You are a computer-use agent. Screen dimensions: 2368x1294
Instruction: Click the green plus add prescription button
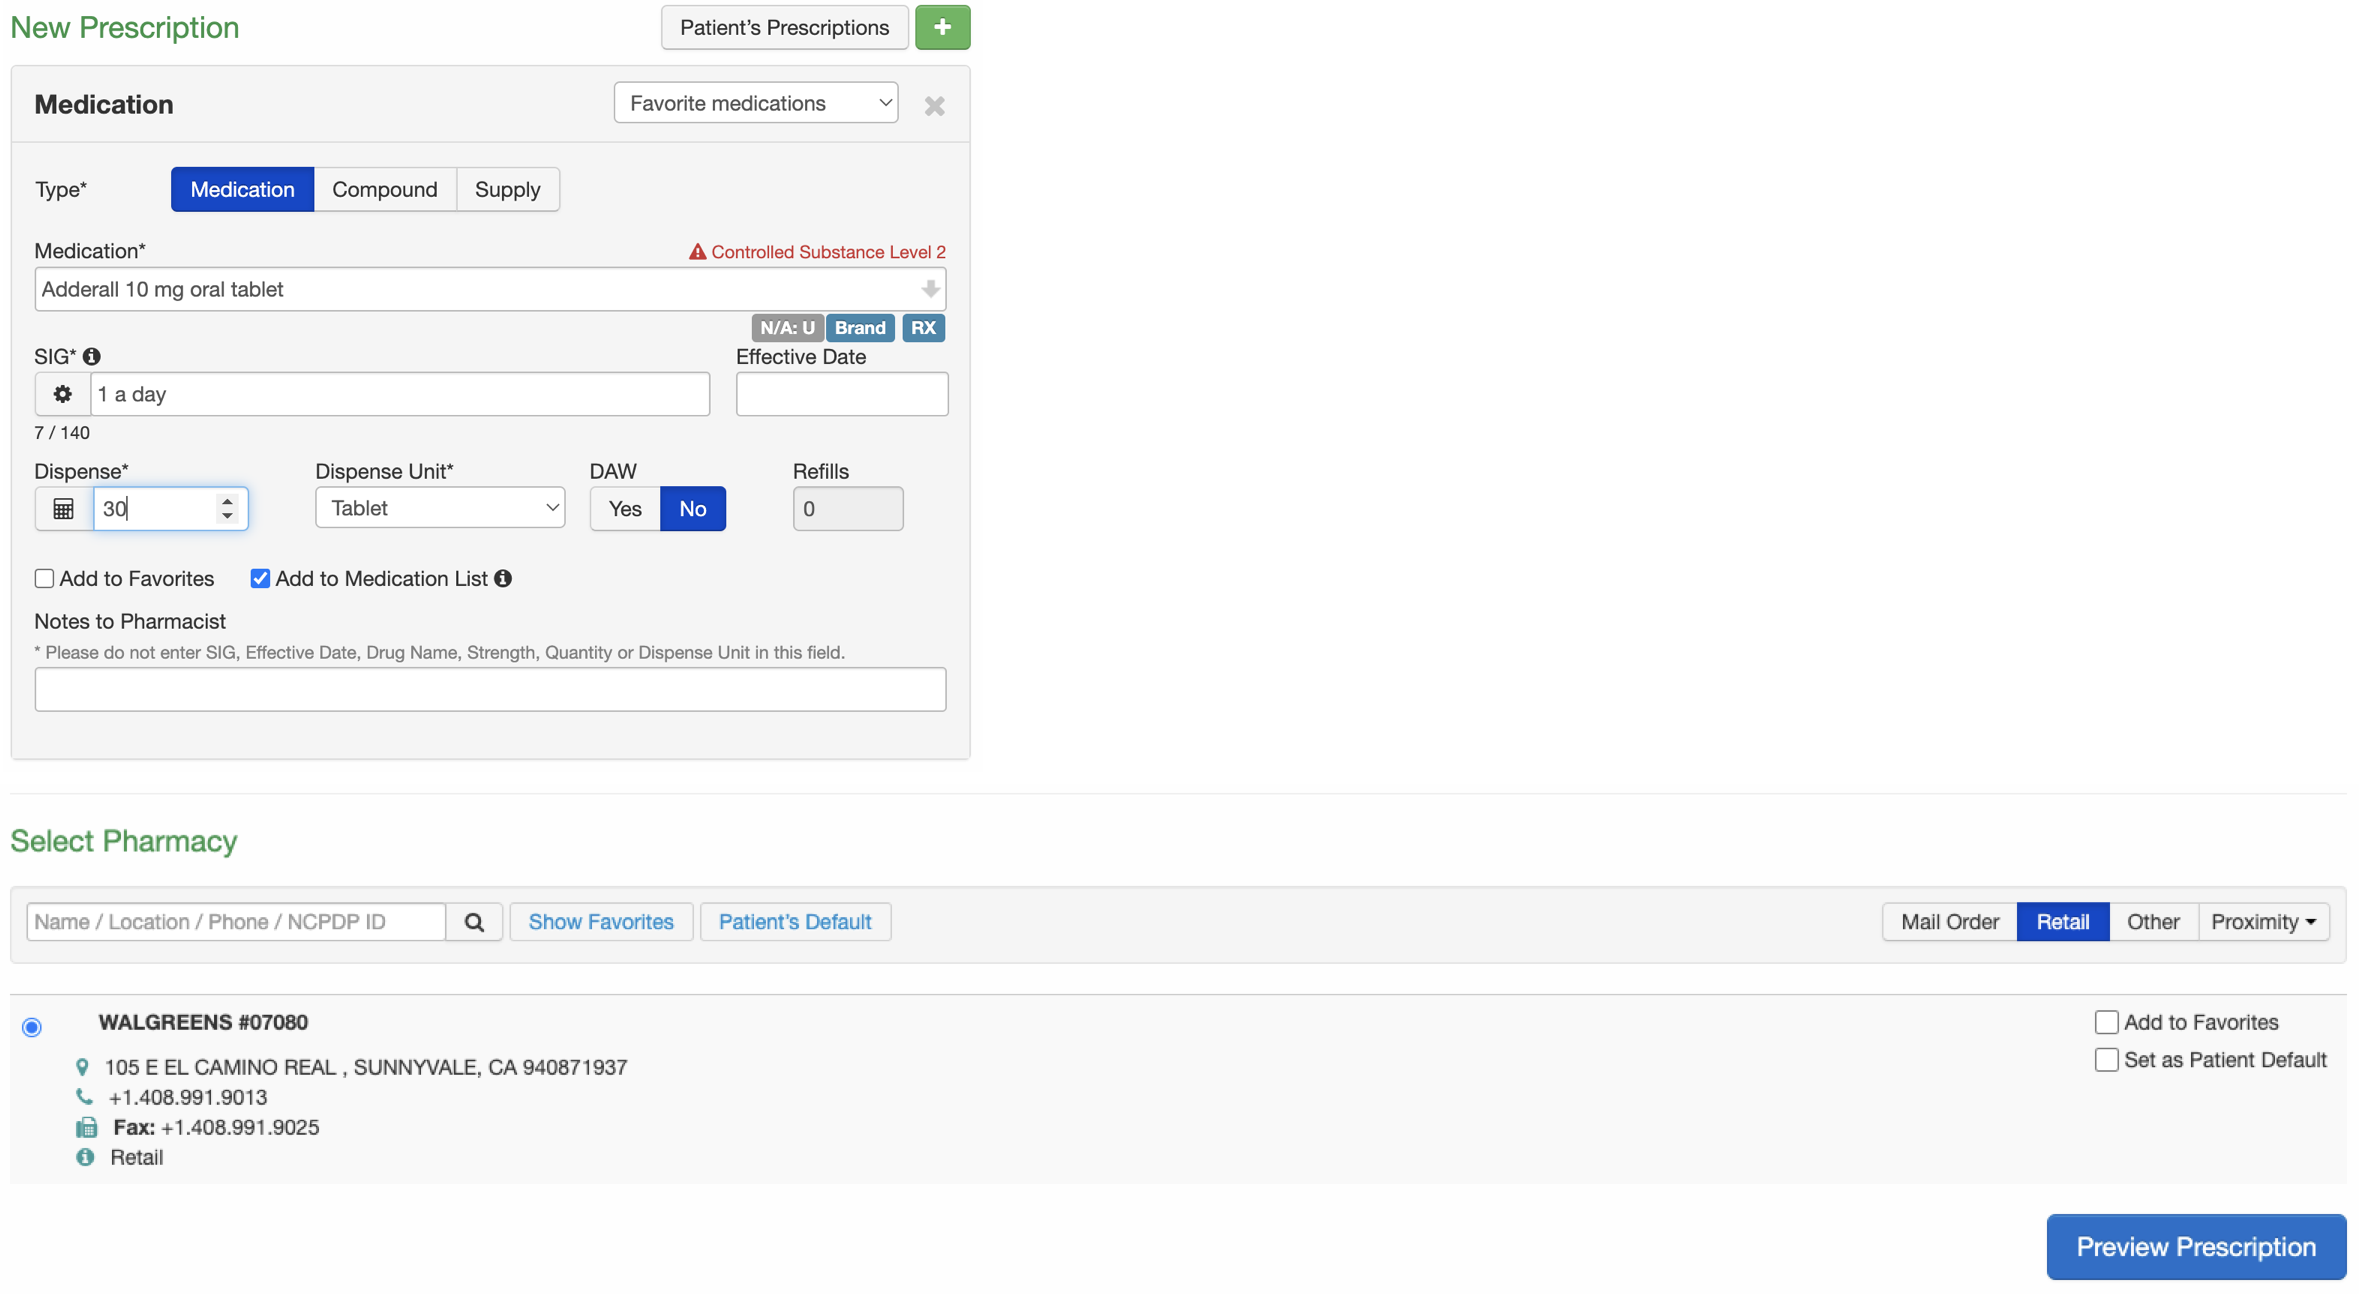click(x=942, y=27)
